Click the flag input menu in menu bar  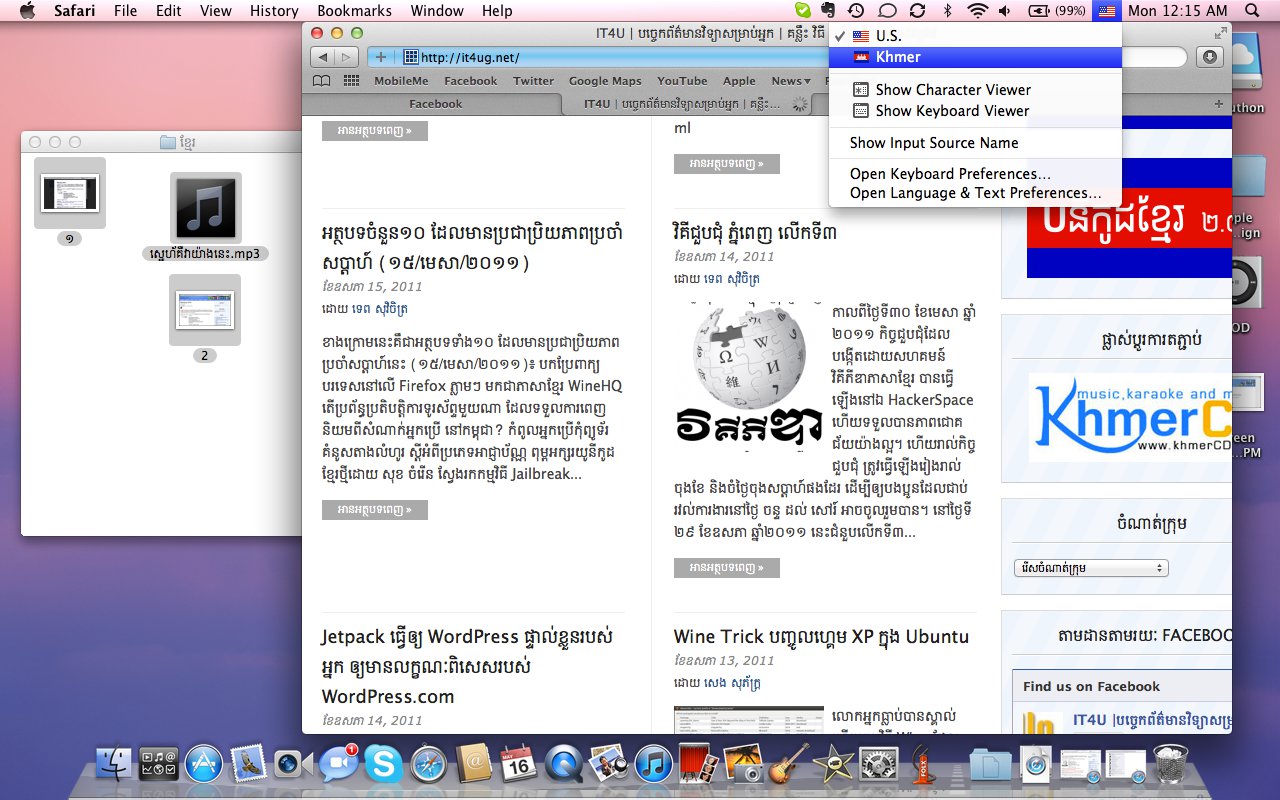pyautogui.click(x=1106, y=11)
